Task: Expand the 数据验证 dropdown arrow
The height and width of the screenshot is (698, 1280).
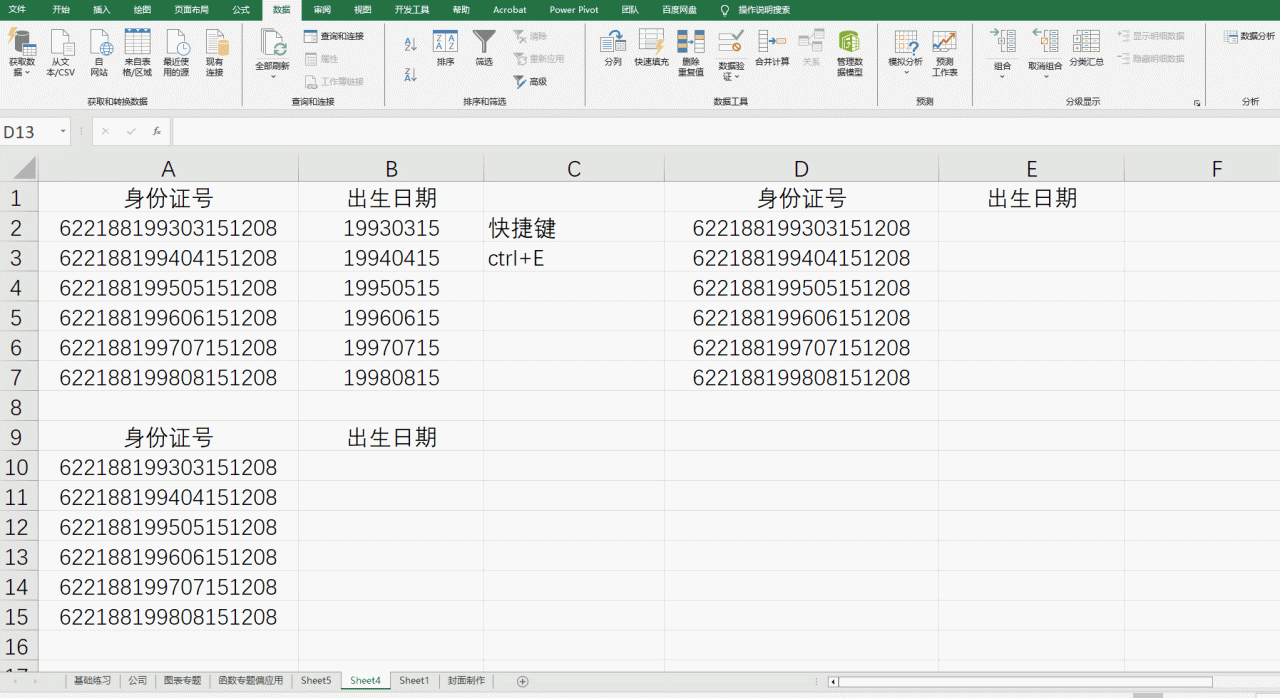Action: (x=737, y=77)
